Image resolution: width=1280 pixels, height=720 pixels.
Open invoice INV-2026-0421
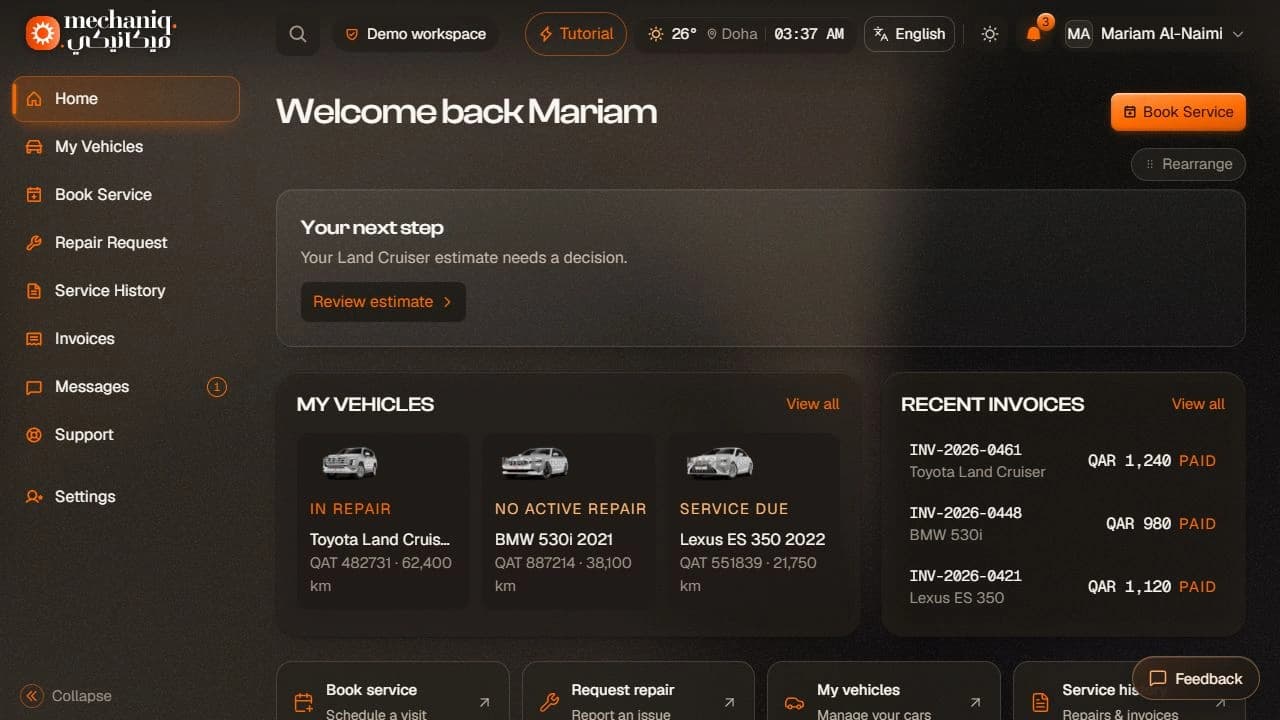click(x=1063, y=587)
